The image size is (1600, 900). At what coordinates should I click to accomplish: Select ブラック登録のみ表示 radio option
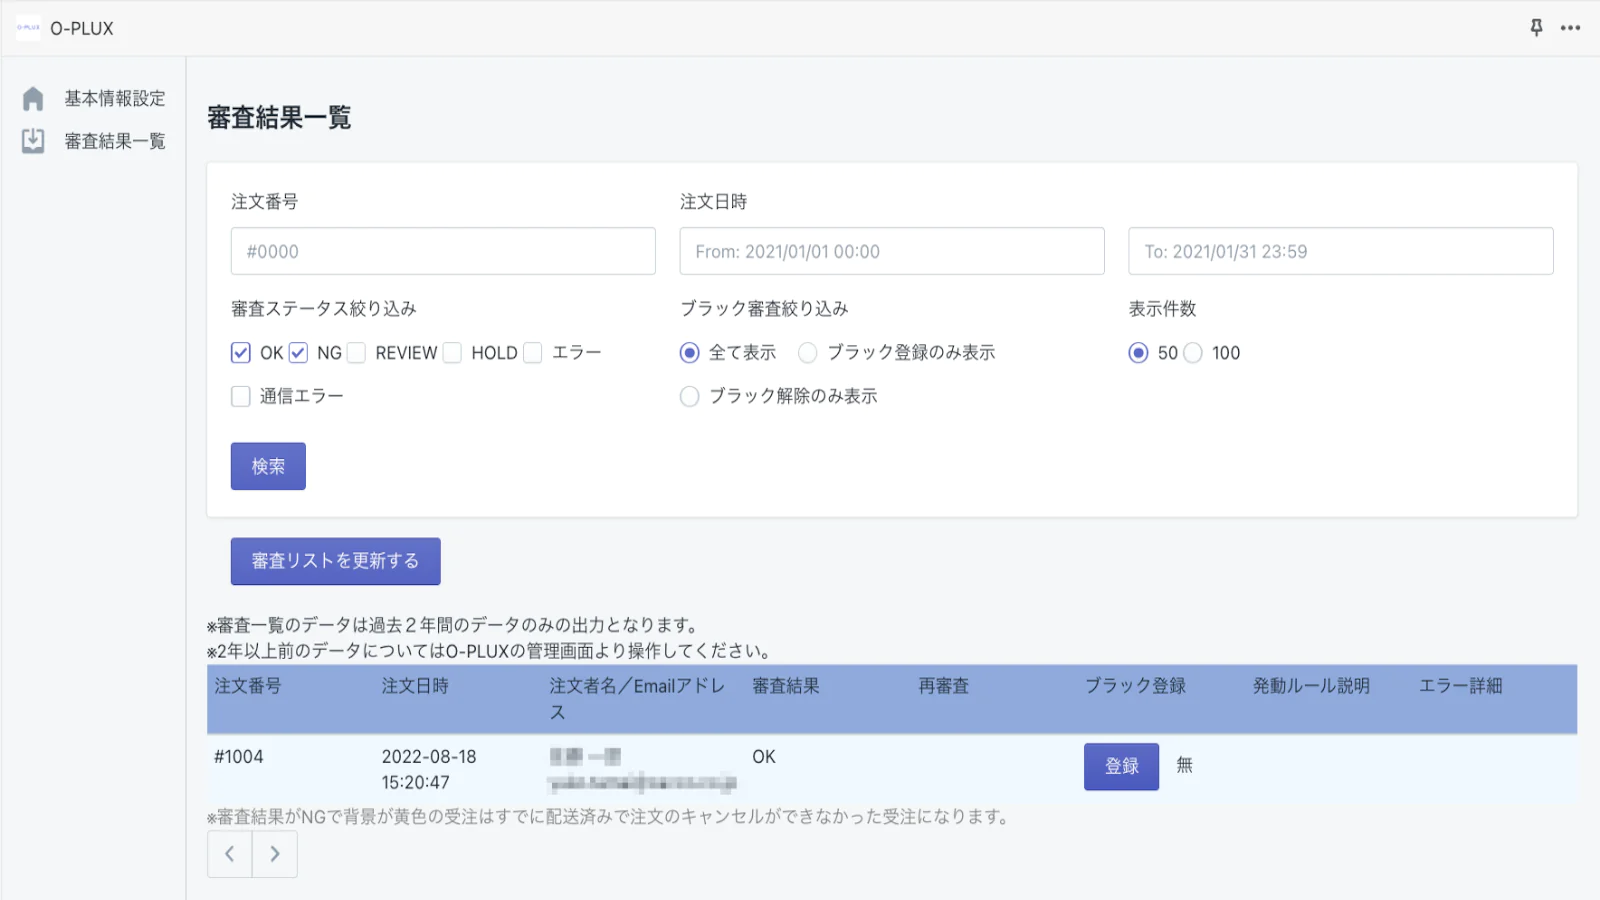point(808,353)
